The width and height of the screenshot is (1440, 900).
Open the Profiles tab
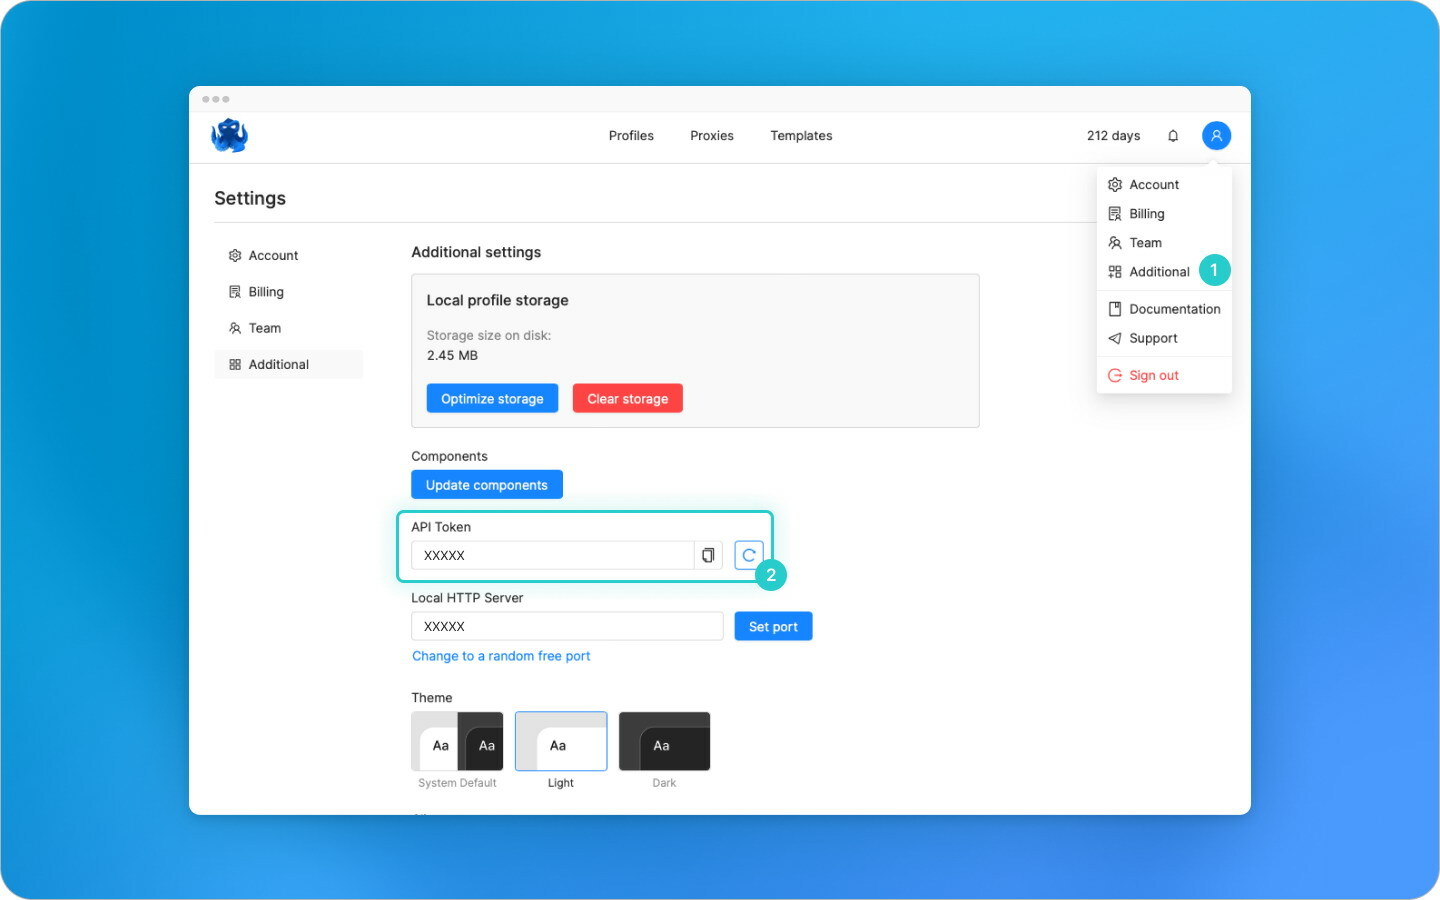[x=631, y=135]
